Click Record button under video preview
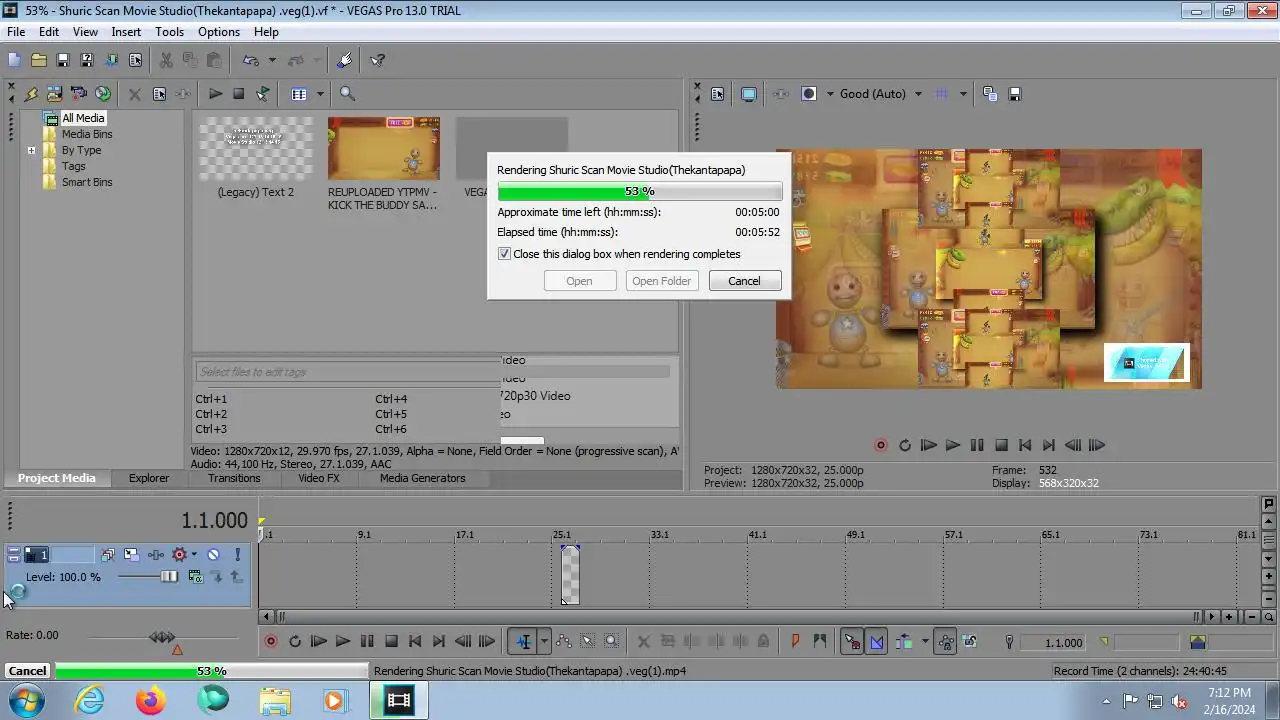 881,446
